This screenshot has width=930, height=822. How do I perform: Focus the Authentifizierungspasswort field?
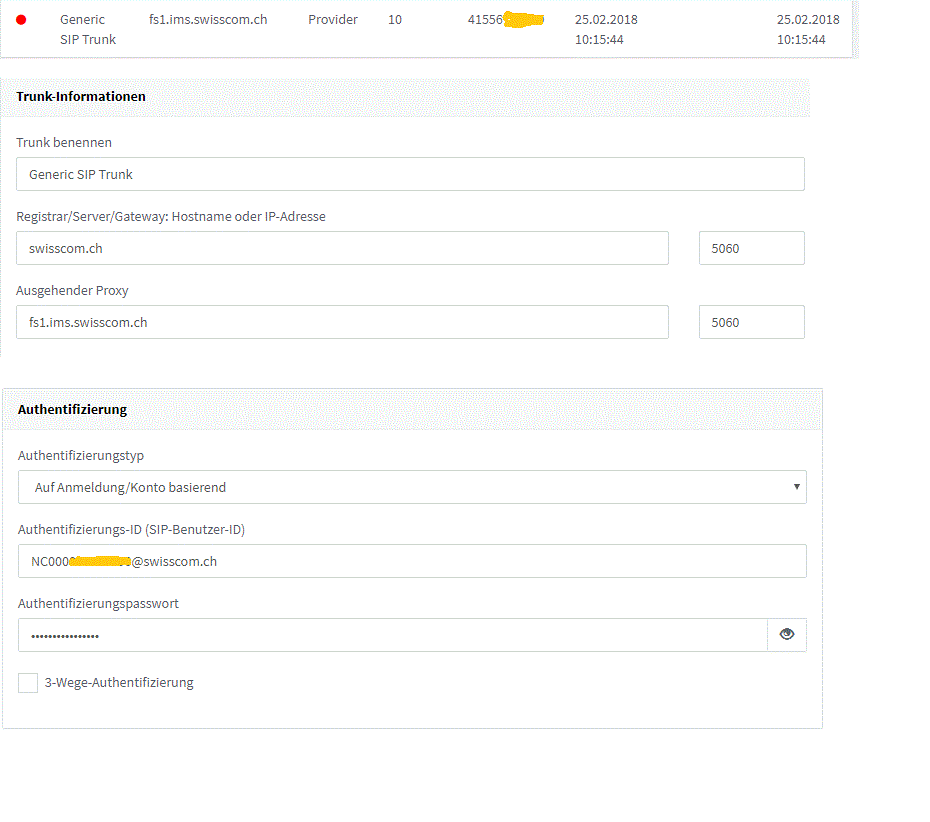coord(392,635)
